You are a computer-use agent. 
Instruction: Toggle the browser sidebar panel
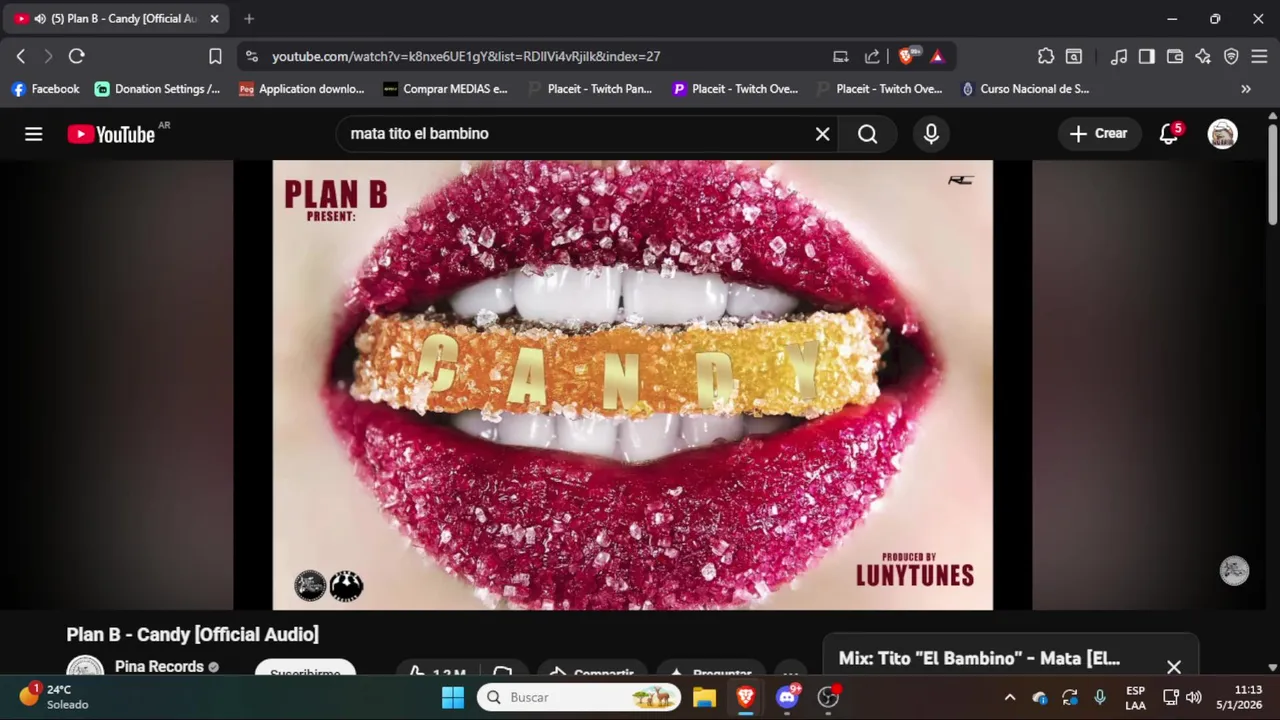pyautogui.click(x=1147, y=57)
